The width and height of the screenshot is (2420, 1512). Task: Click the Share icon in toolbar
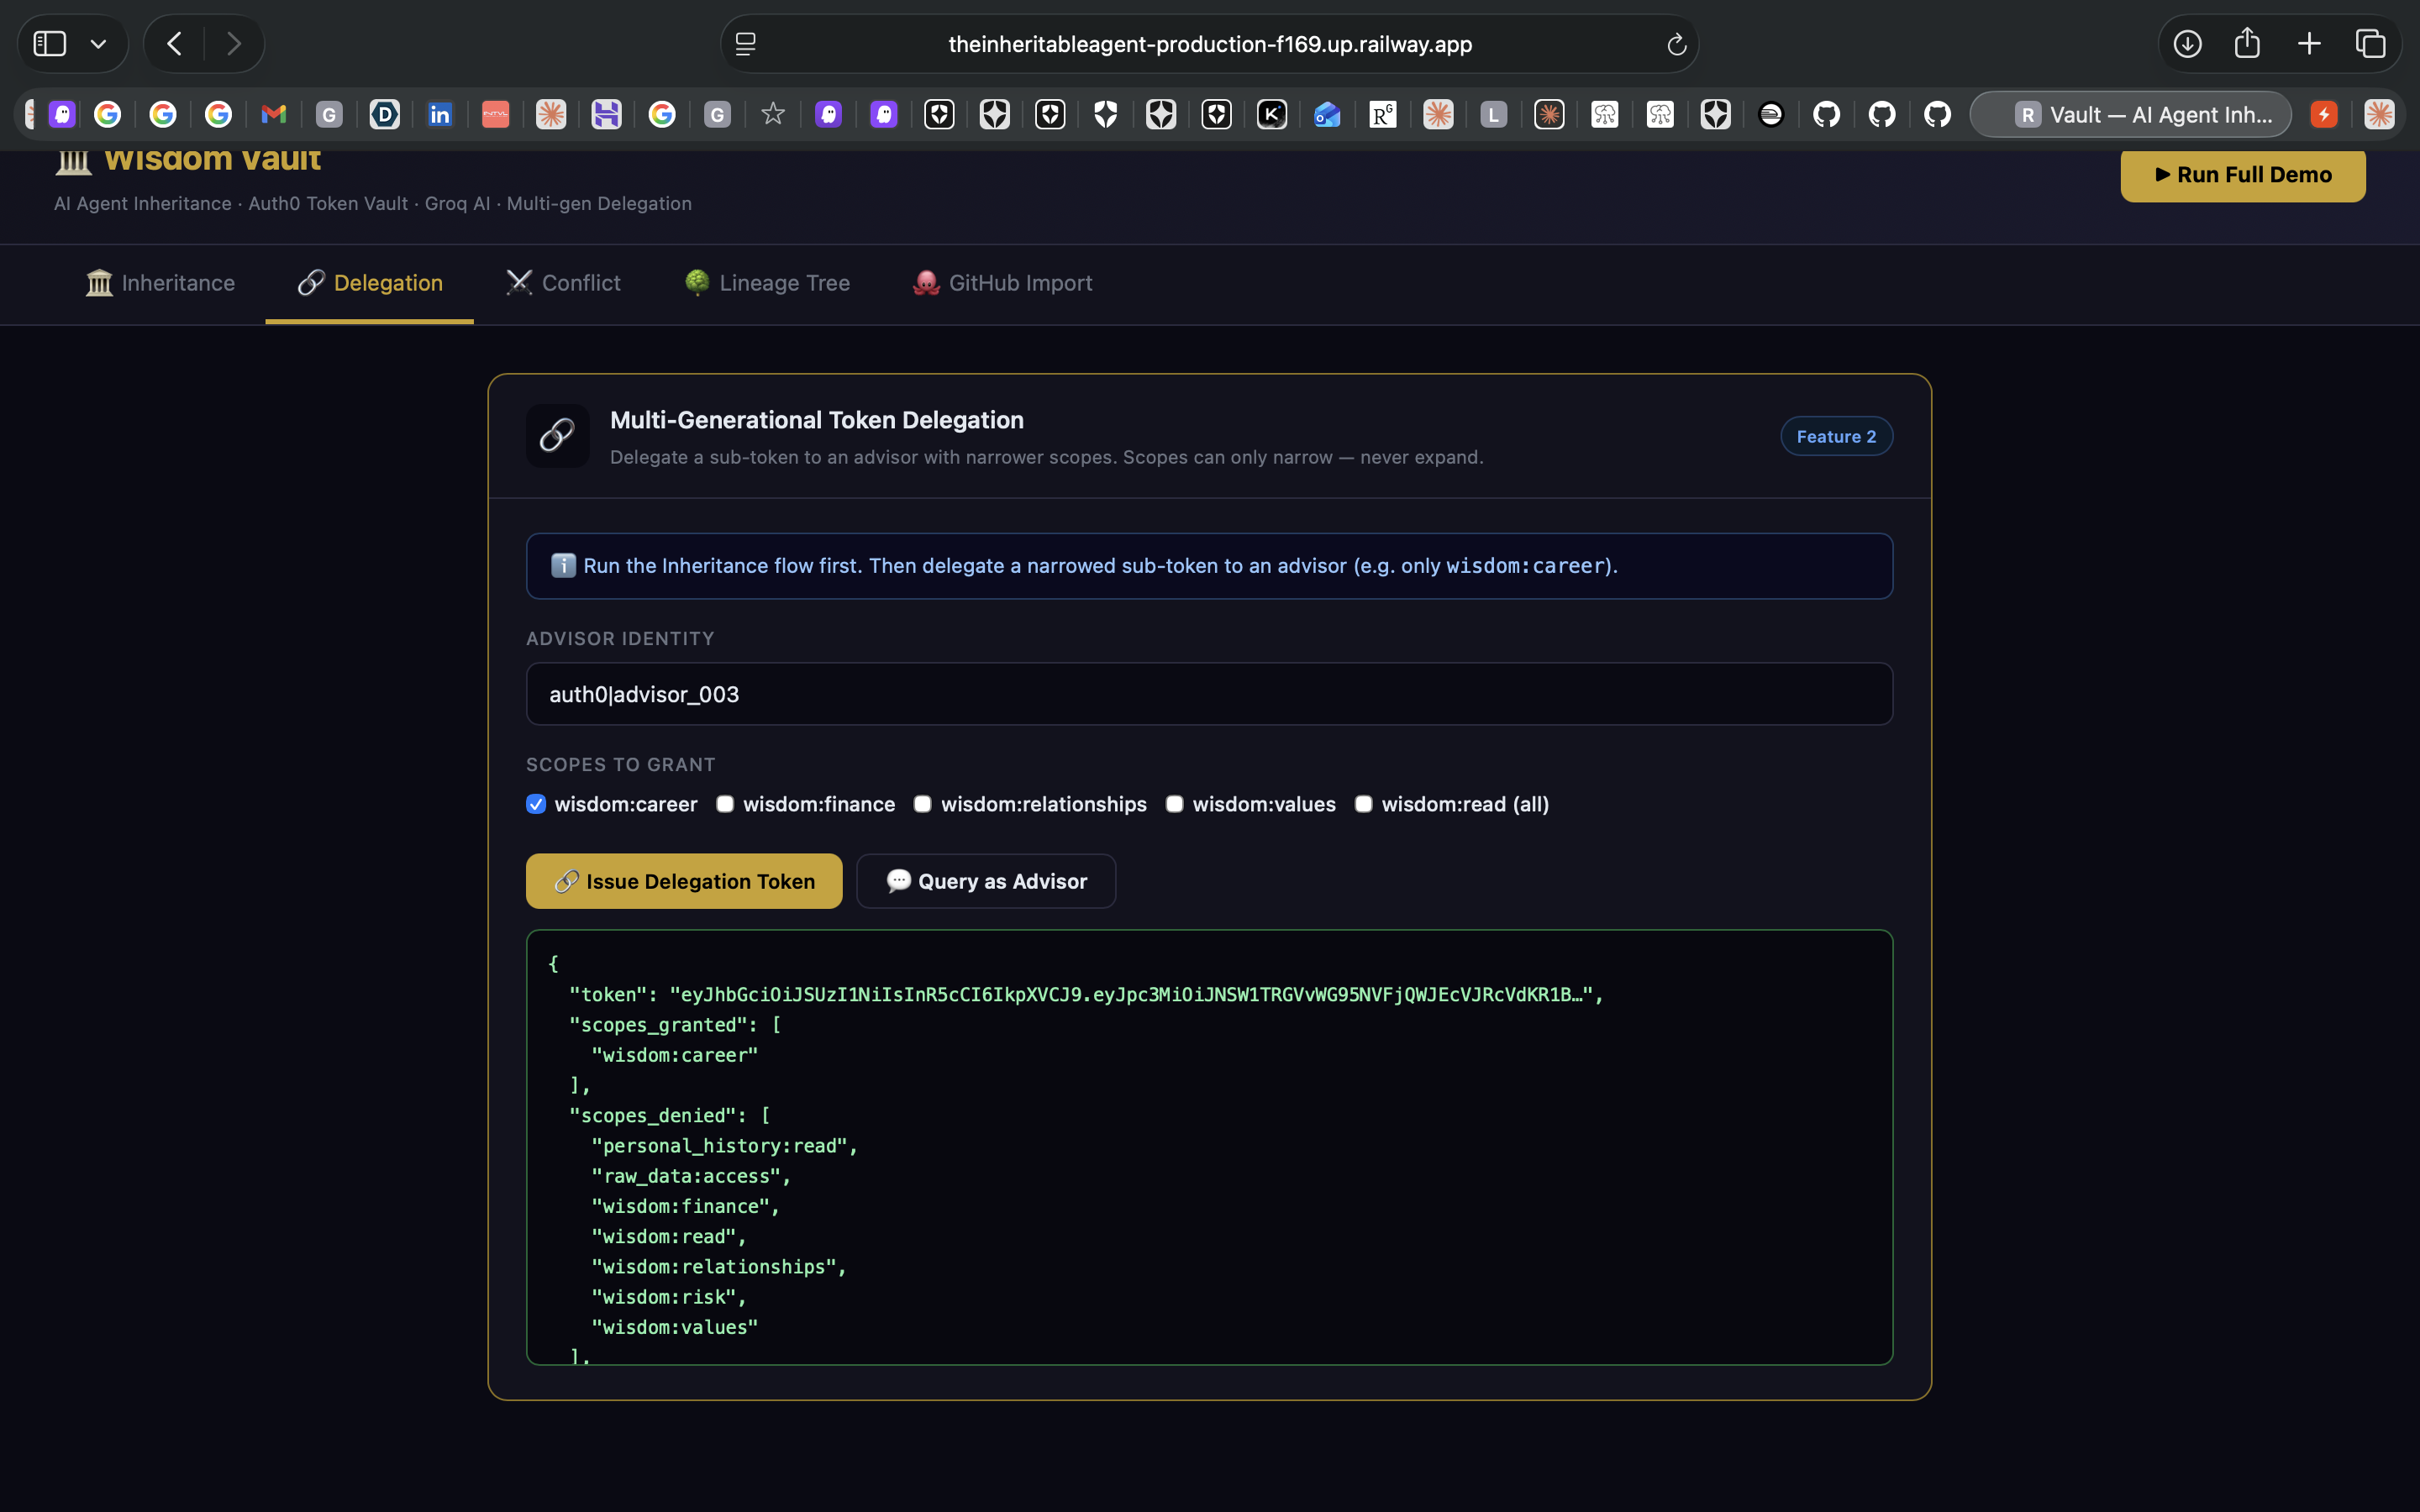(x=2247, y=43)
